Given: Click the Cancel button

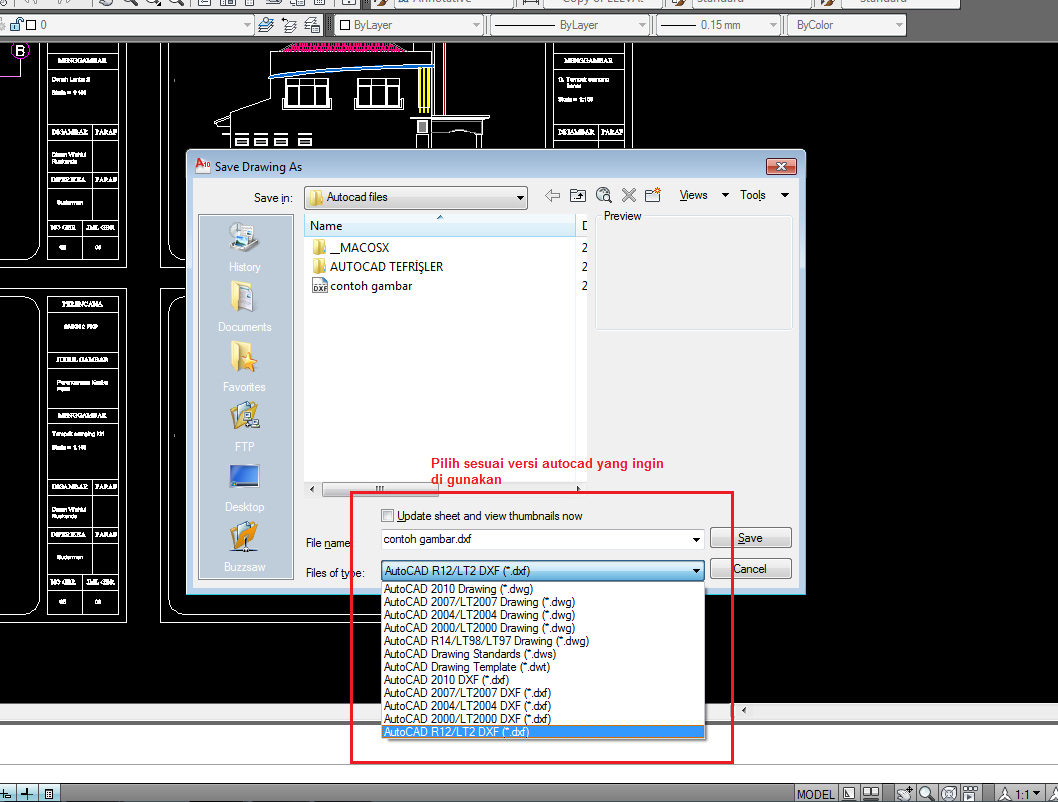Looking at the screenshot, I should click(x=750, y=569).
